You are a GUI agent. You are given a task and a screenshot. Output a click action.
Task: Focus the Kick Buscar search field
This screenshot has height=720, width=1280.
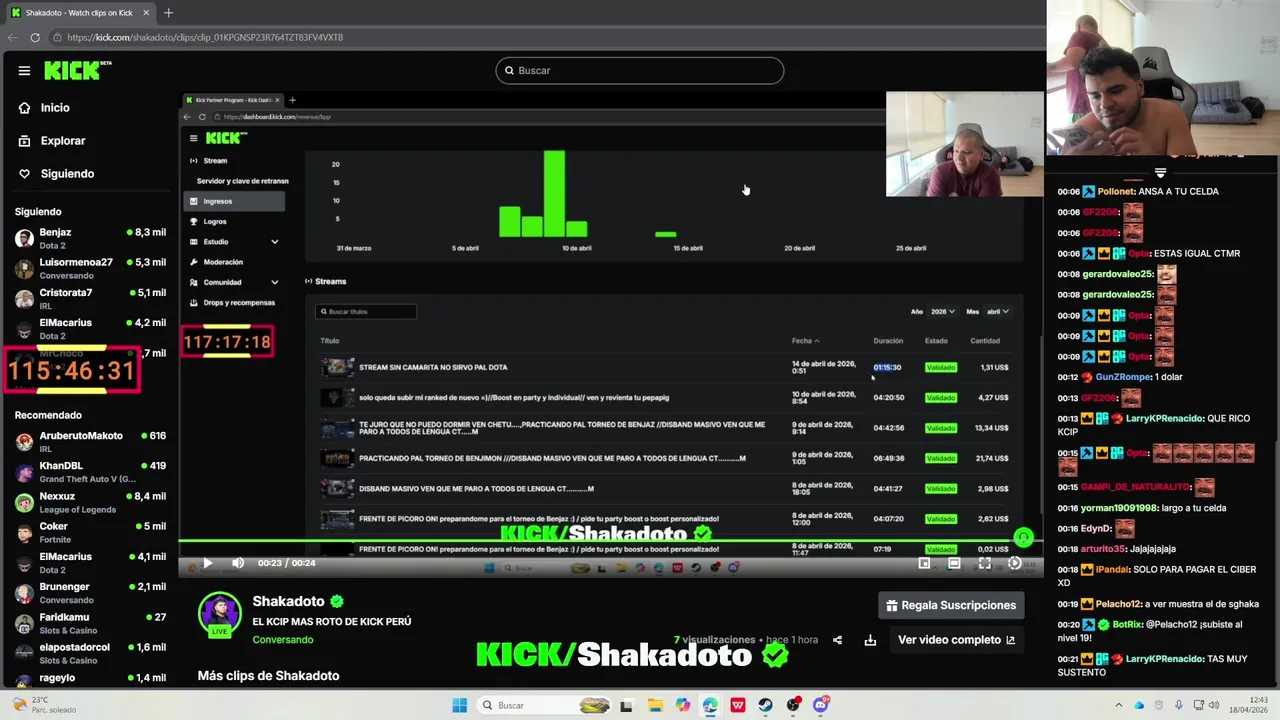640,70
